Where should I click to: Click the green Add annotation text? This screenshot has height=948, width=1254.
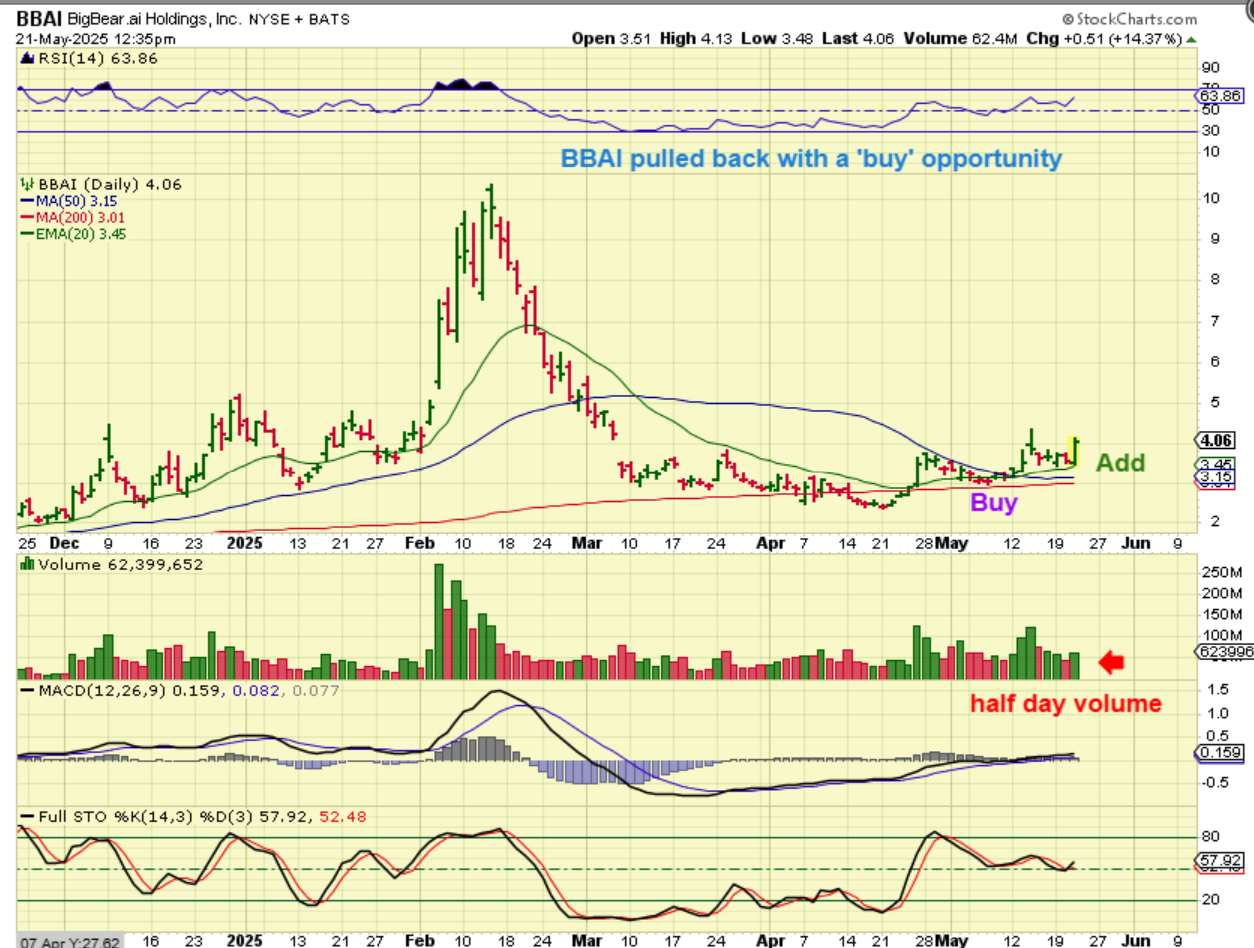click(x=1121, y=463)
